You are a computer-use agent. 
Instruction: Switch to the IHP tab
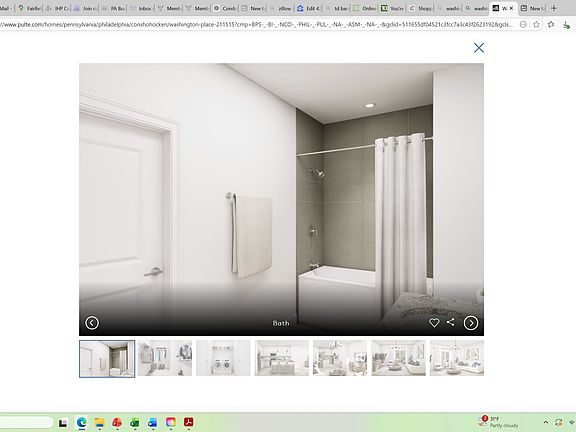57,8
